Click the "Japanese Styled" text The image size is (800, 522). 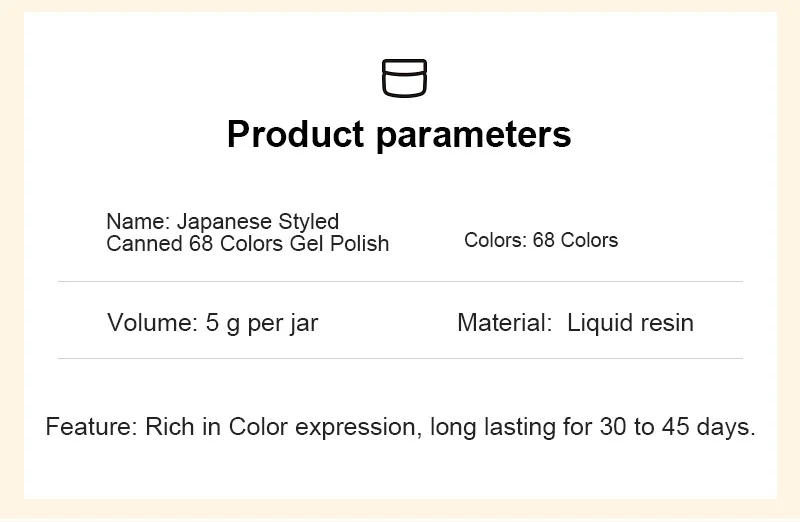pos(256,221)
